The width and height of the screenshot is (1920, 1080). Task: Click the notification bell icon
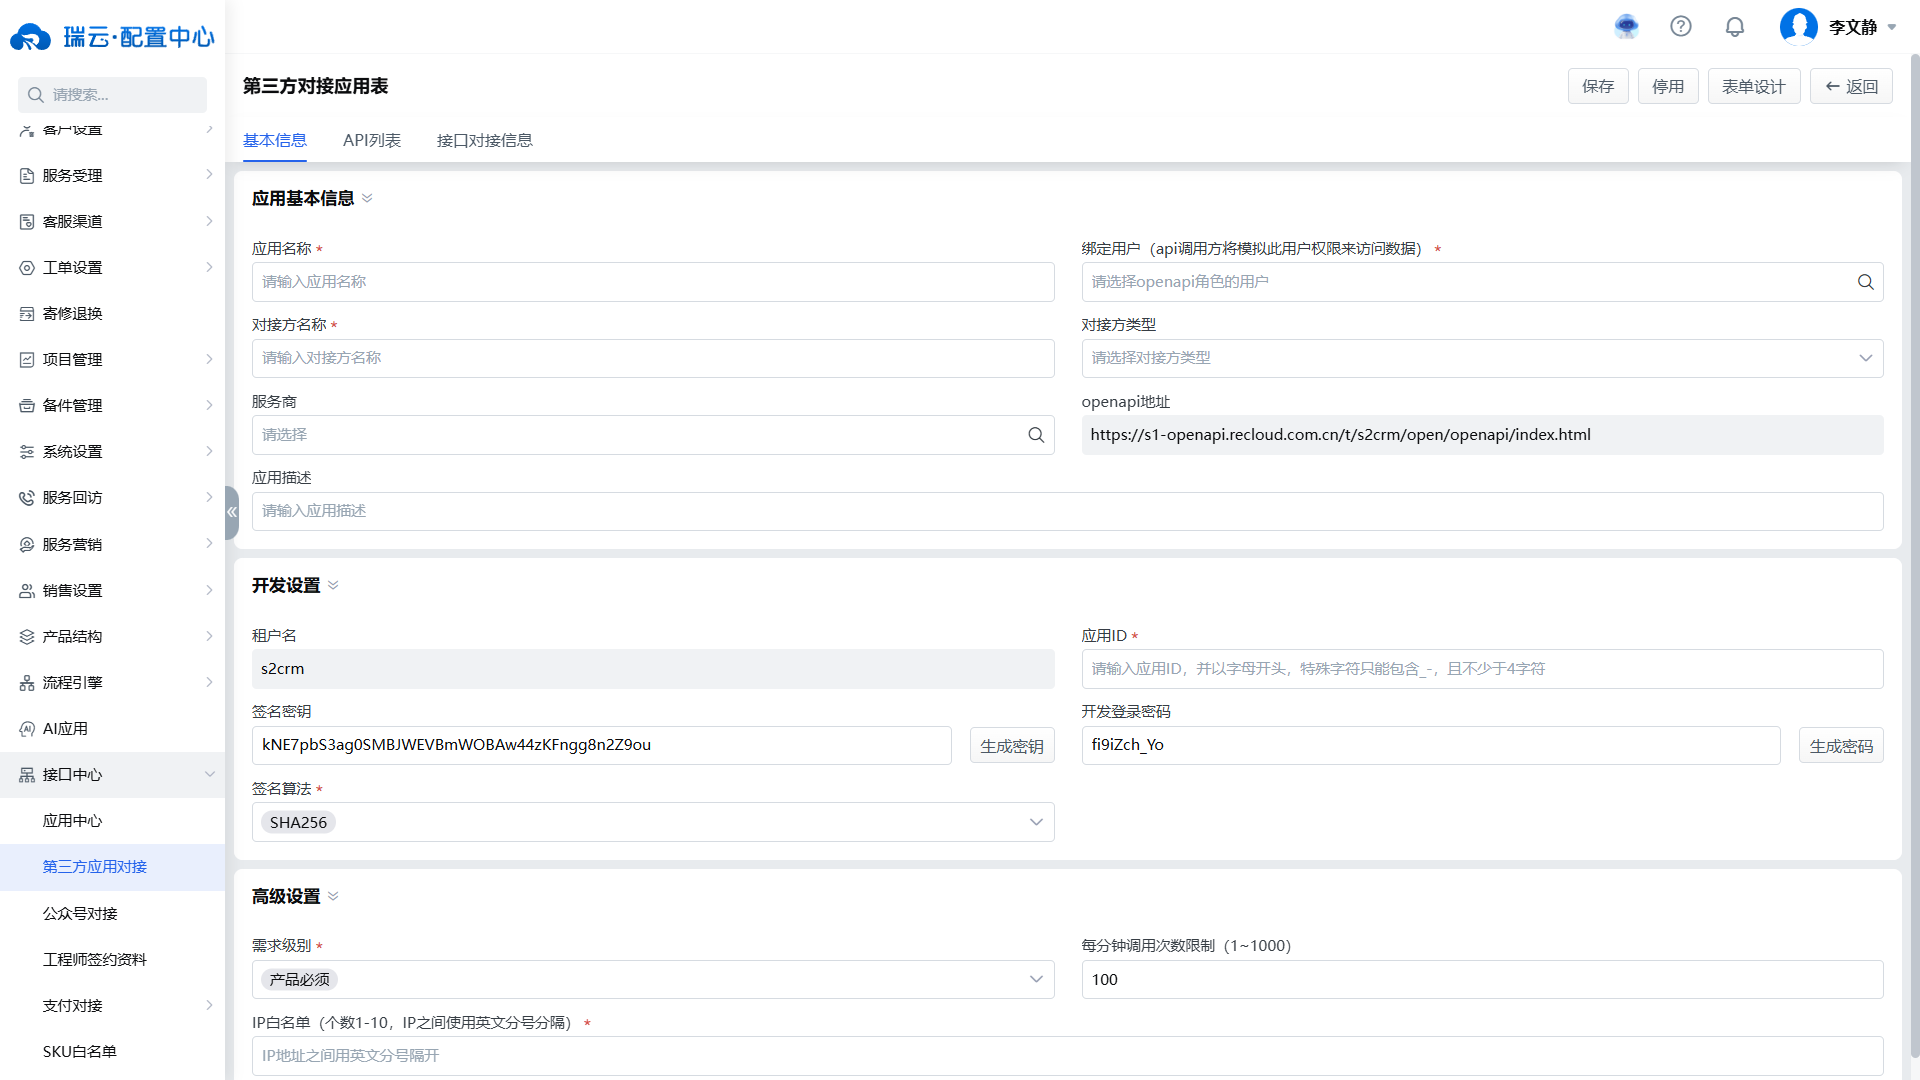coord(1735,27)
